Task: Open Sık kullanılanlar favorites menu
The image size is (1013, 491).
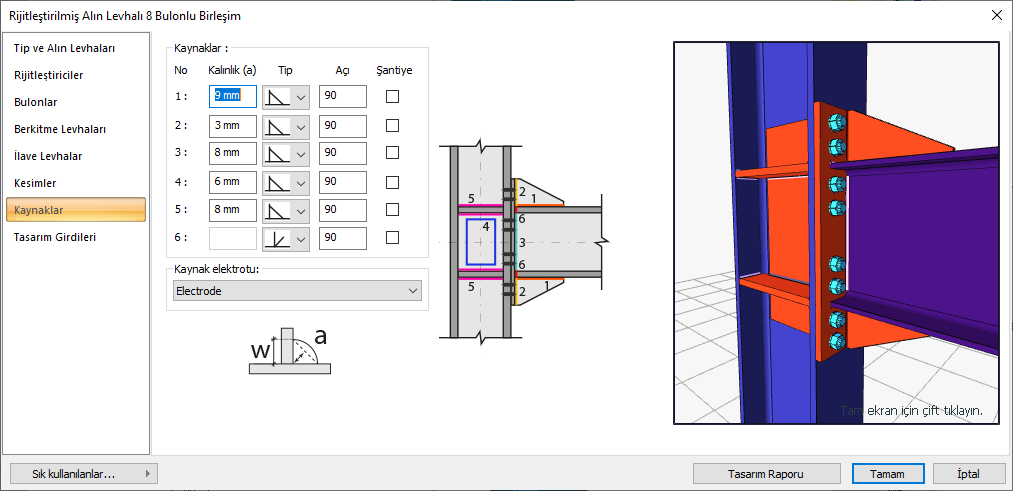Action: coord(82,474)
